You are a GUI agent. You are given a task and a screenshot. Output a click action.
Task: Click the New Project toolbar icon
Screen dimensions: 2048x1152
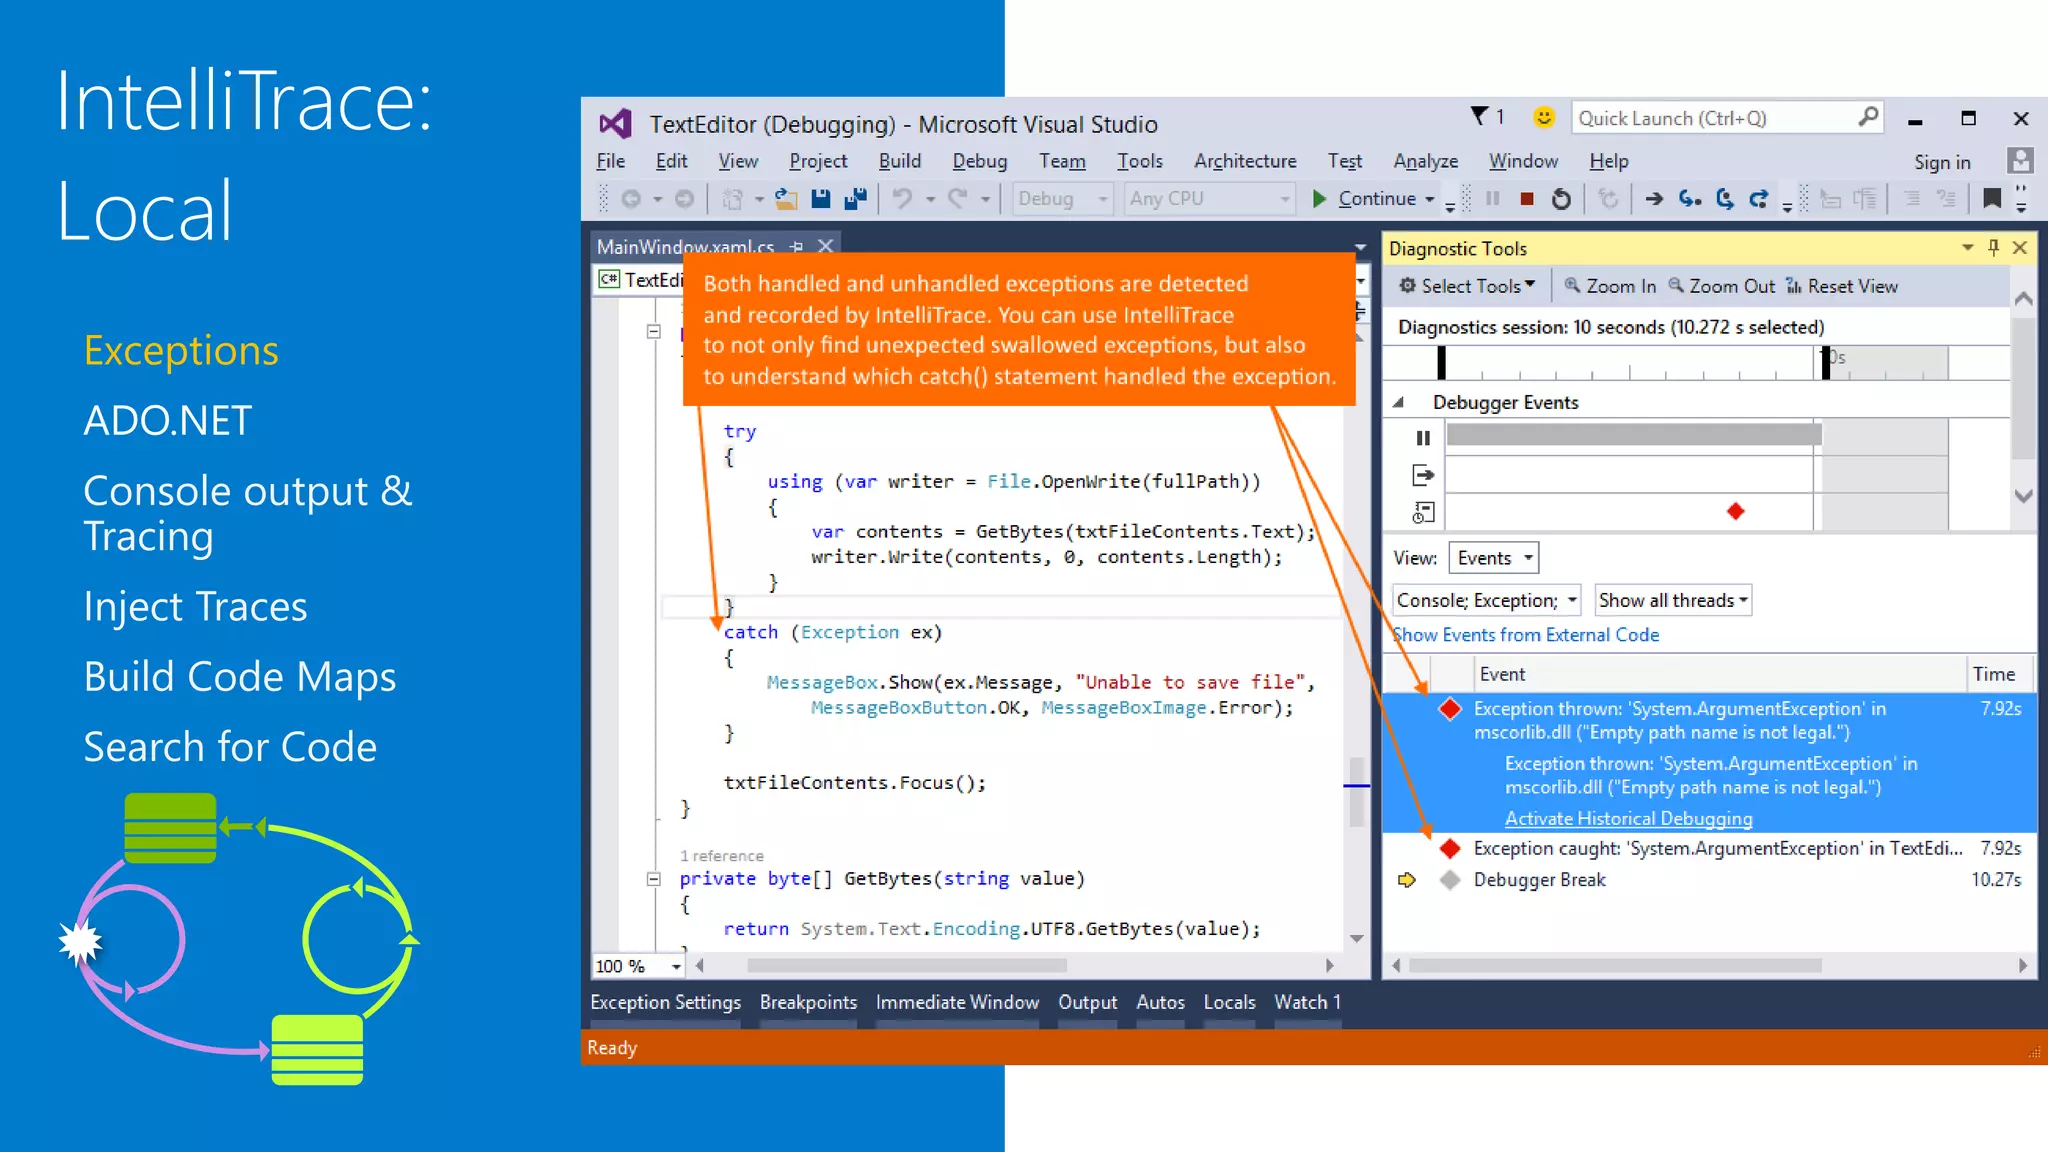pyautogui.click(x=733, y=199)
